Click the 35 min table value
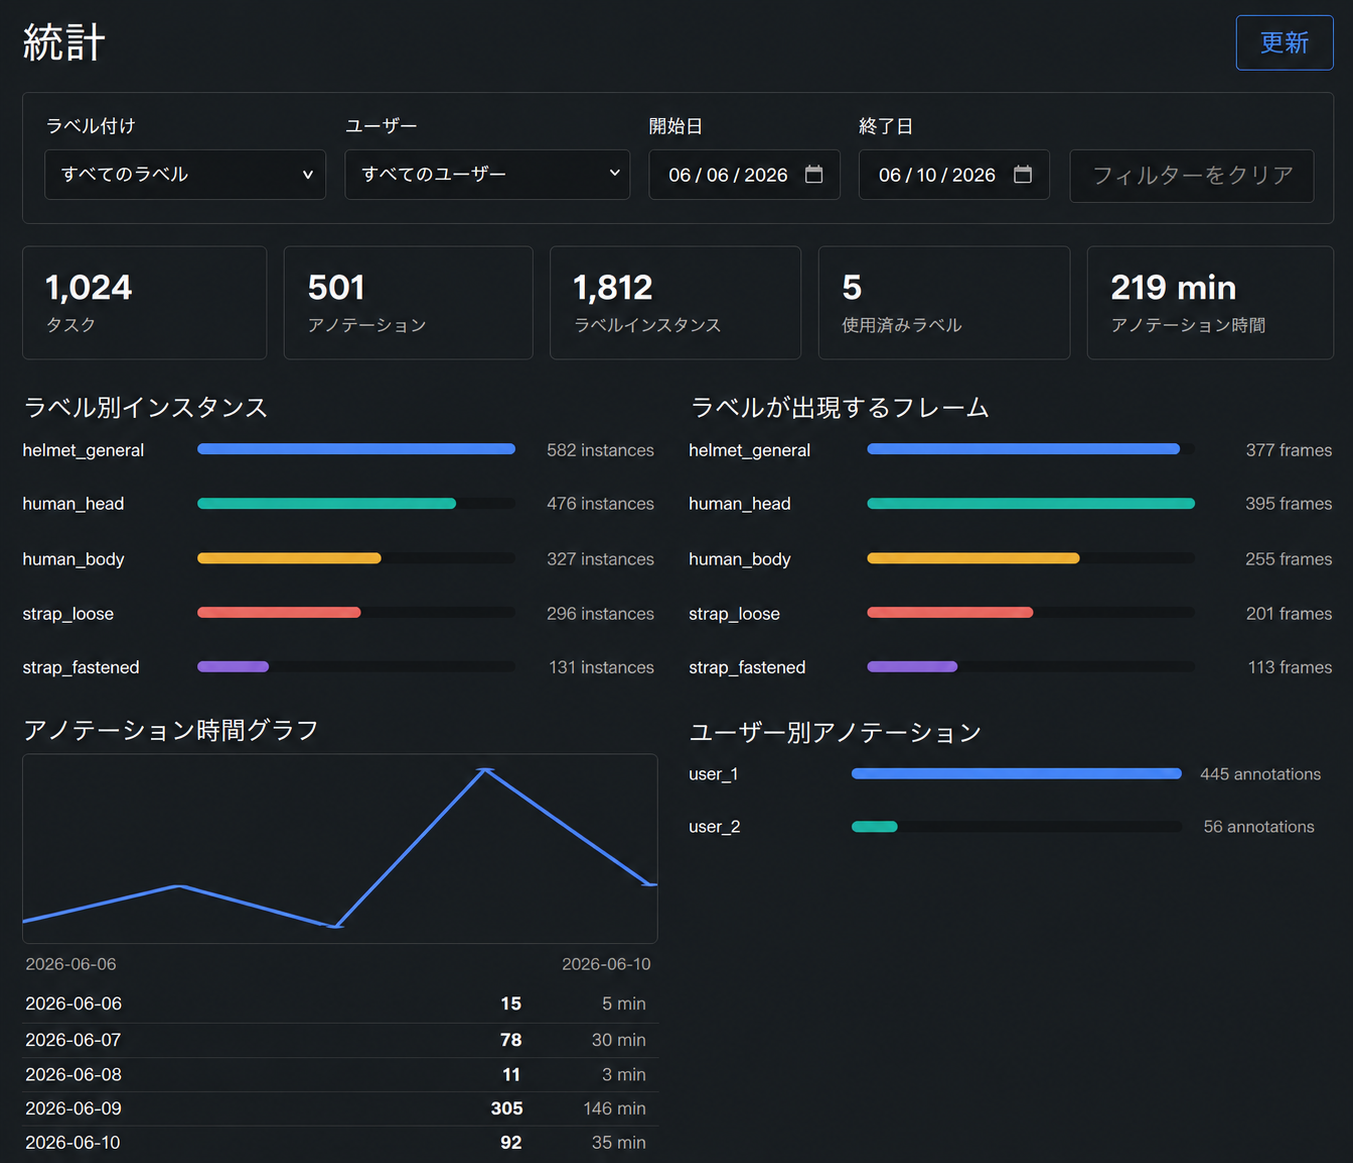Screen dimensions: 1353x1163 click(618, 1142)
